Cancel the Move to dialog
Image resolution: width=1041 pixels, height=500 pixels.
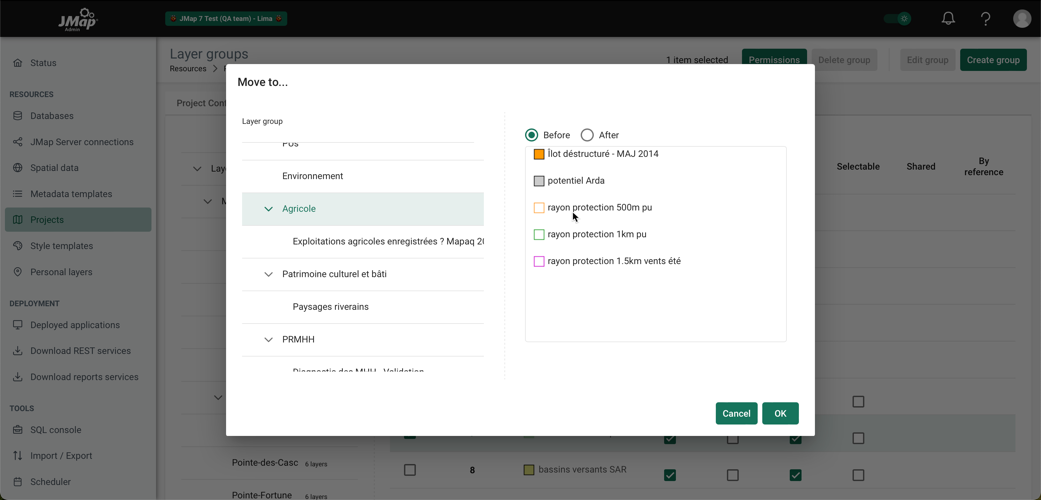pyautogui.click(x=736, y=413)
